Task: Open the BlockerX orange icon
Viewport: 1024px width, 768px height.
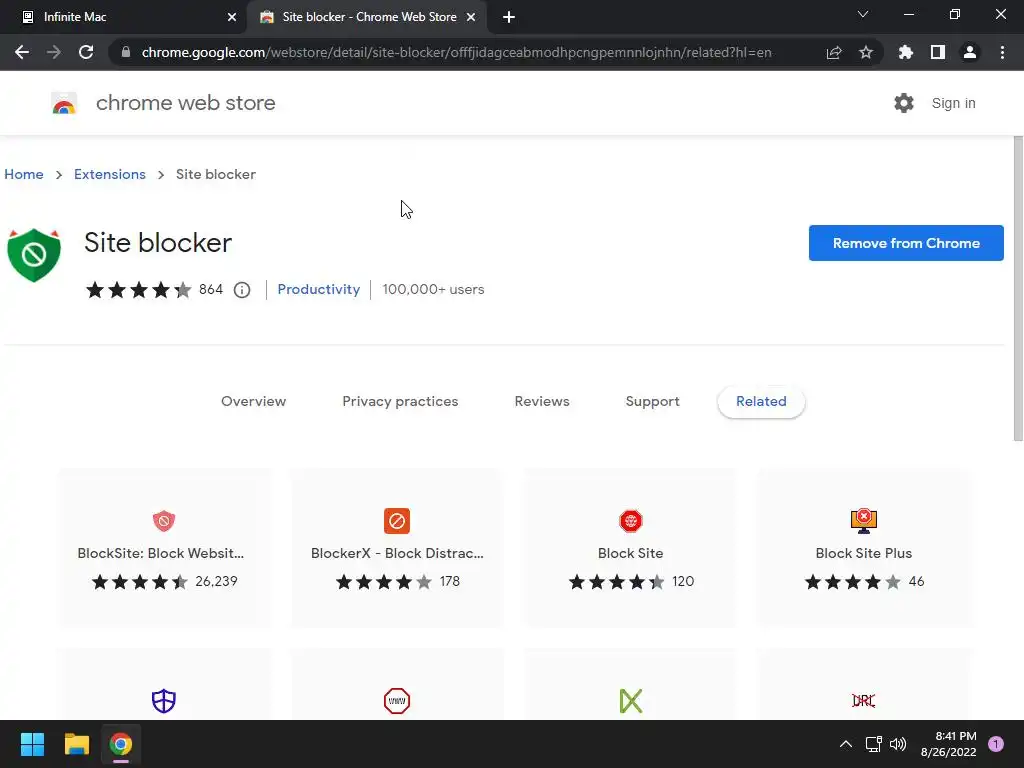Action: tap(397, 520)
